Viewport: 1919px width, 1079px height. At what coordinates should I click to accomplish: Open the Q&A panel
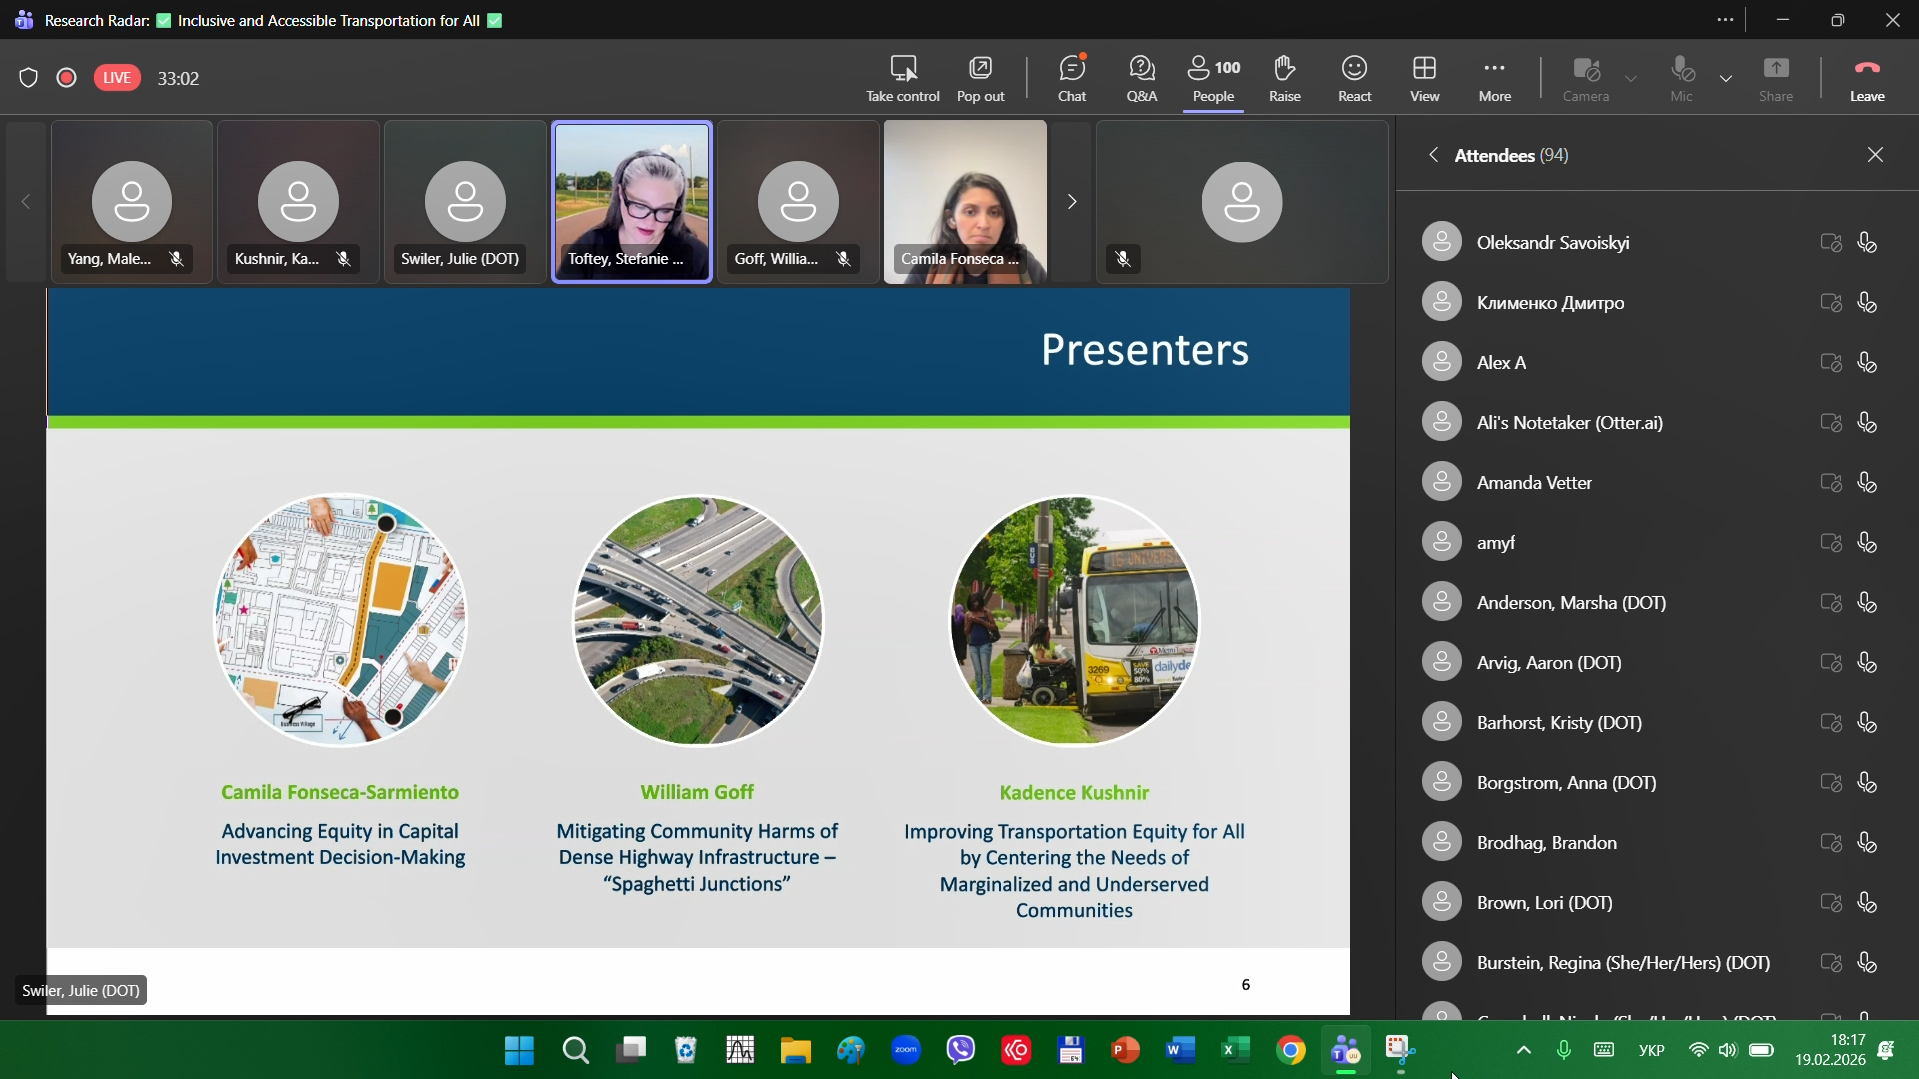pyautogui.click(x=1142, y=78)
